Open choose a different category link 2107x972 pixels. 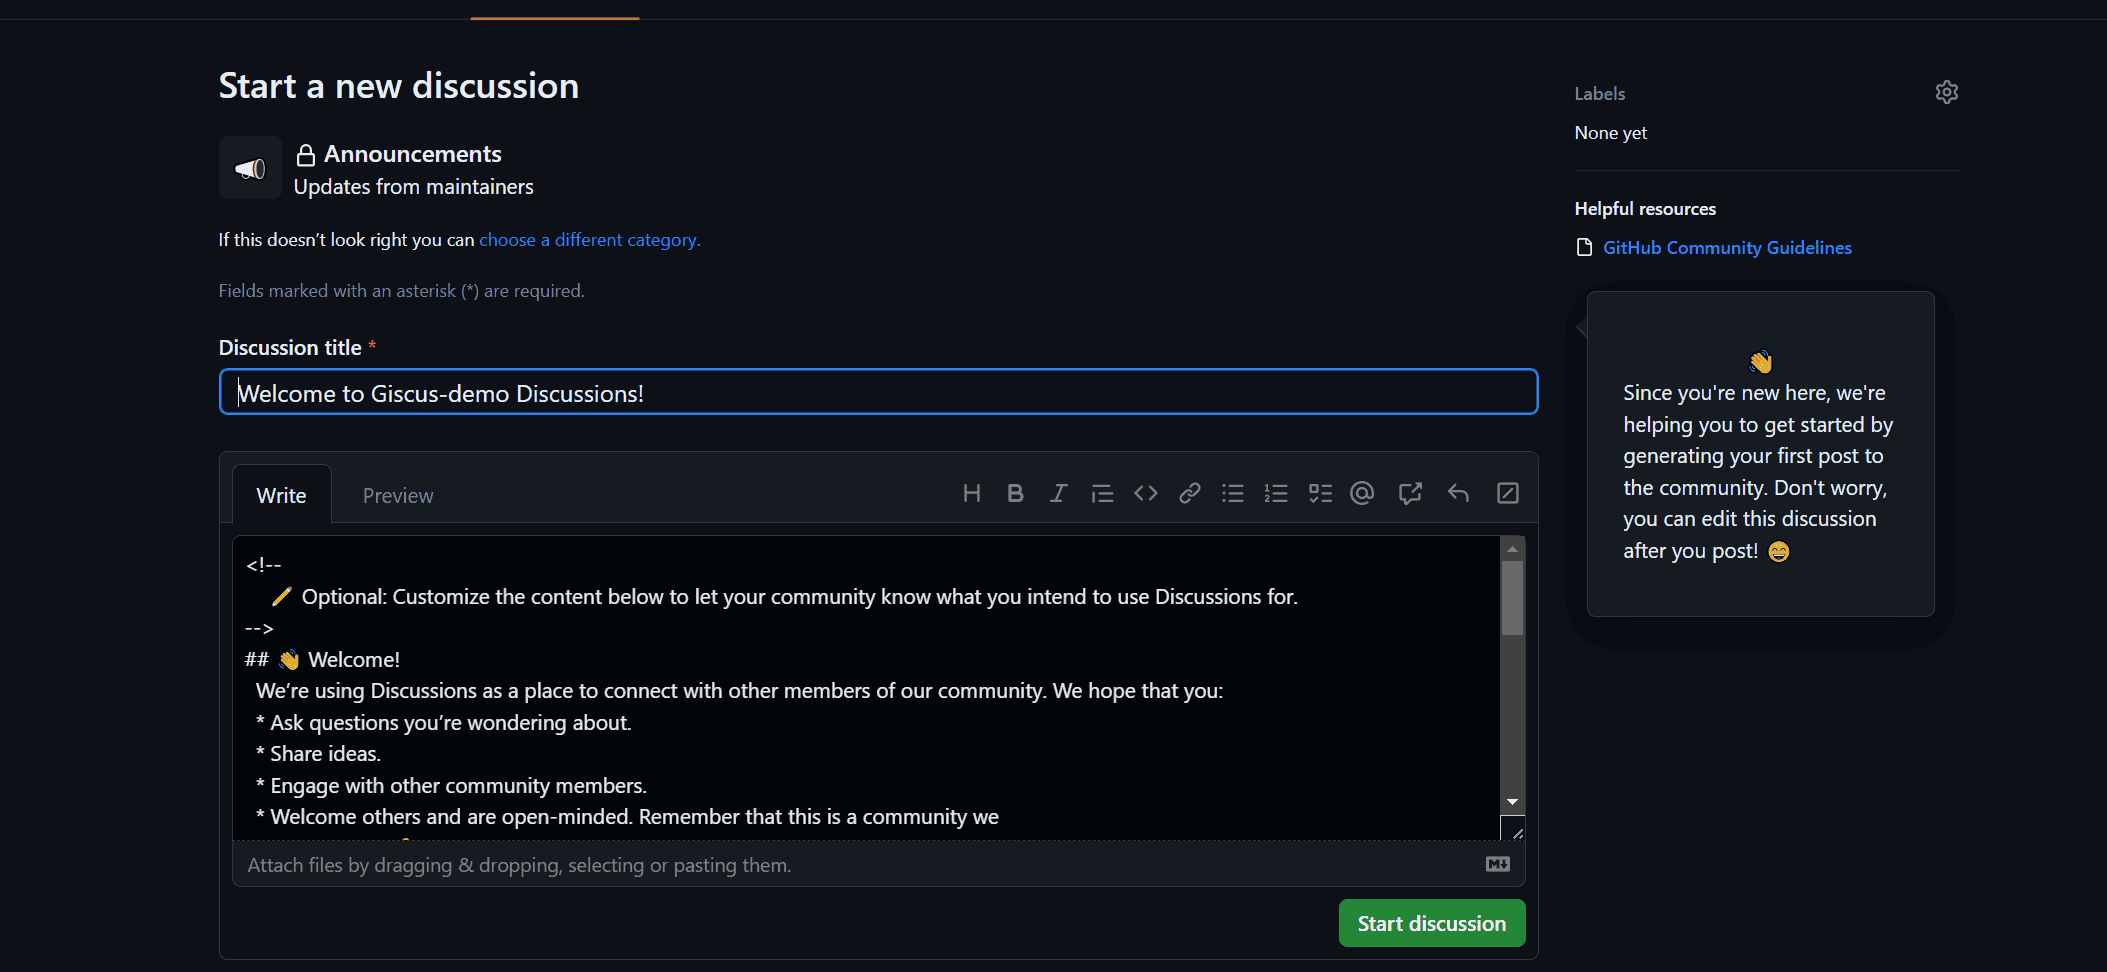[x=589, y=240]
